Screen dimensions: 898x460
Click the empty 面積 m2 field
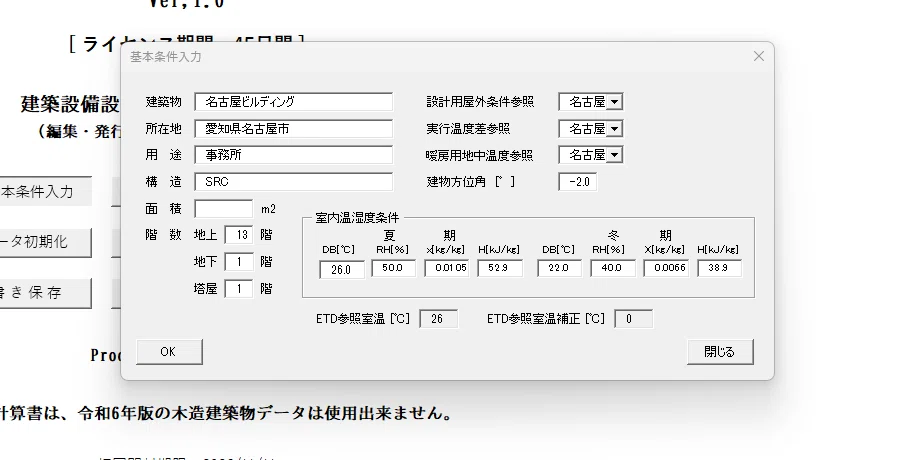click(223, 209)
